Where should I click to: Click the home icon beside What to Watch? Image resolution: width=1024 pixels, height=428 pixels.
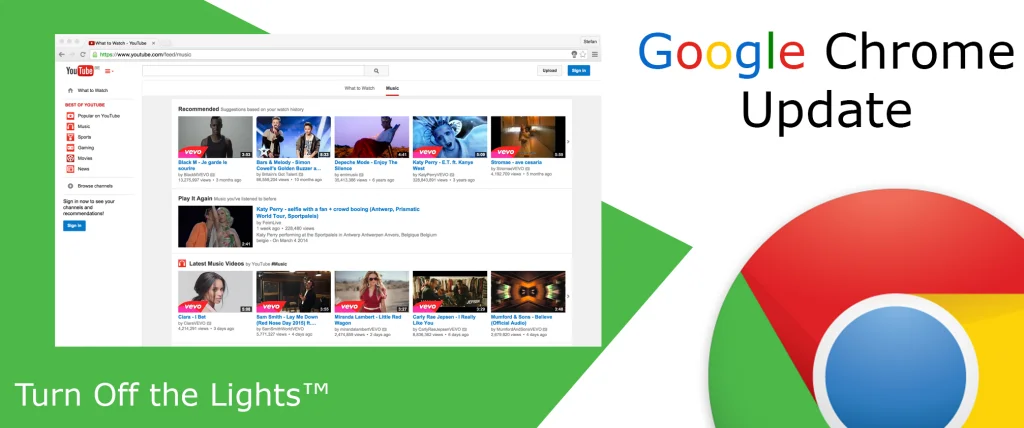[70, 90]
